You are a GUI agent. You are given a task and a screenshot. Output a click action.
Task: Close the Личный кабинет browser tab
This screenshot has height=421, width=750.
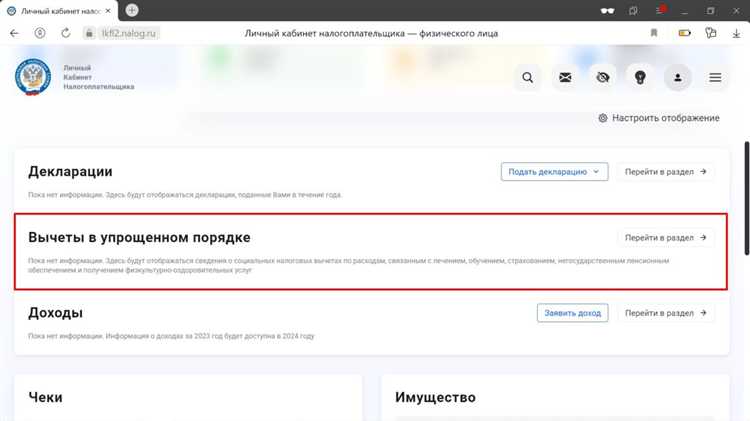[108, 11]
